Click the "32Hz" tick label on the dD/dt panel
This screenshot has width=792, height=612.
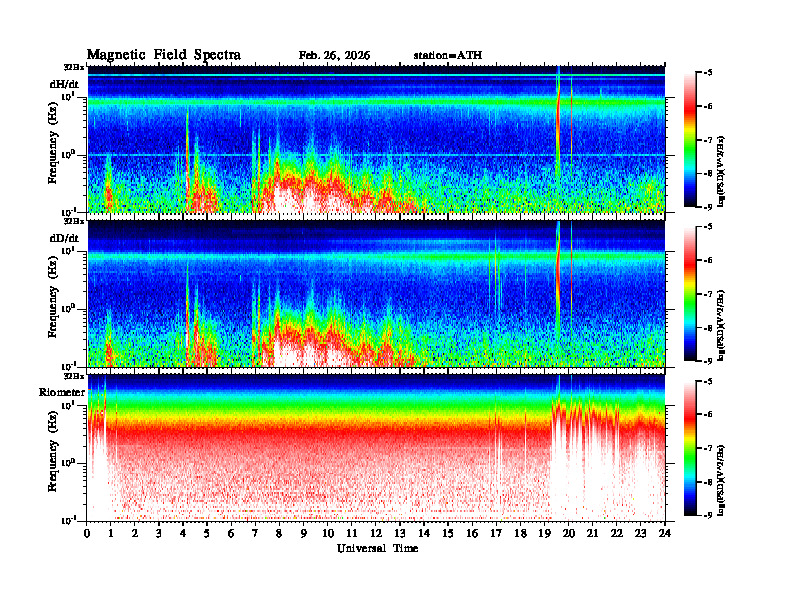coord(74,221)
